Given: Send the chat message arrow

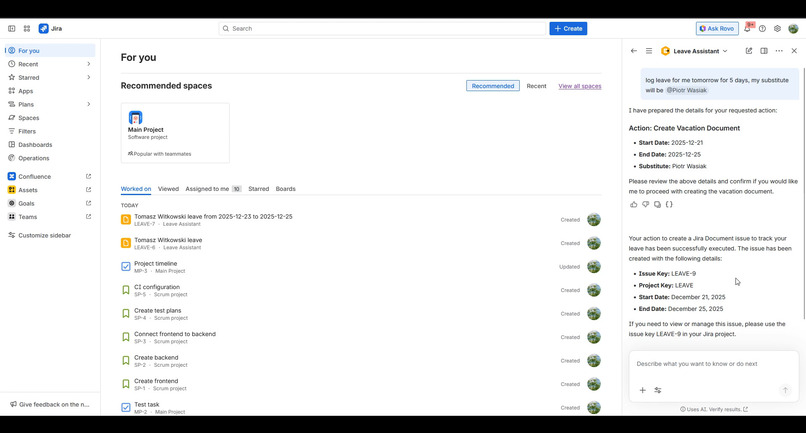Looking at the screenshot, I should [x=785, y=390].
